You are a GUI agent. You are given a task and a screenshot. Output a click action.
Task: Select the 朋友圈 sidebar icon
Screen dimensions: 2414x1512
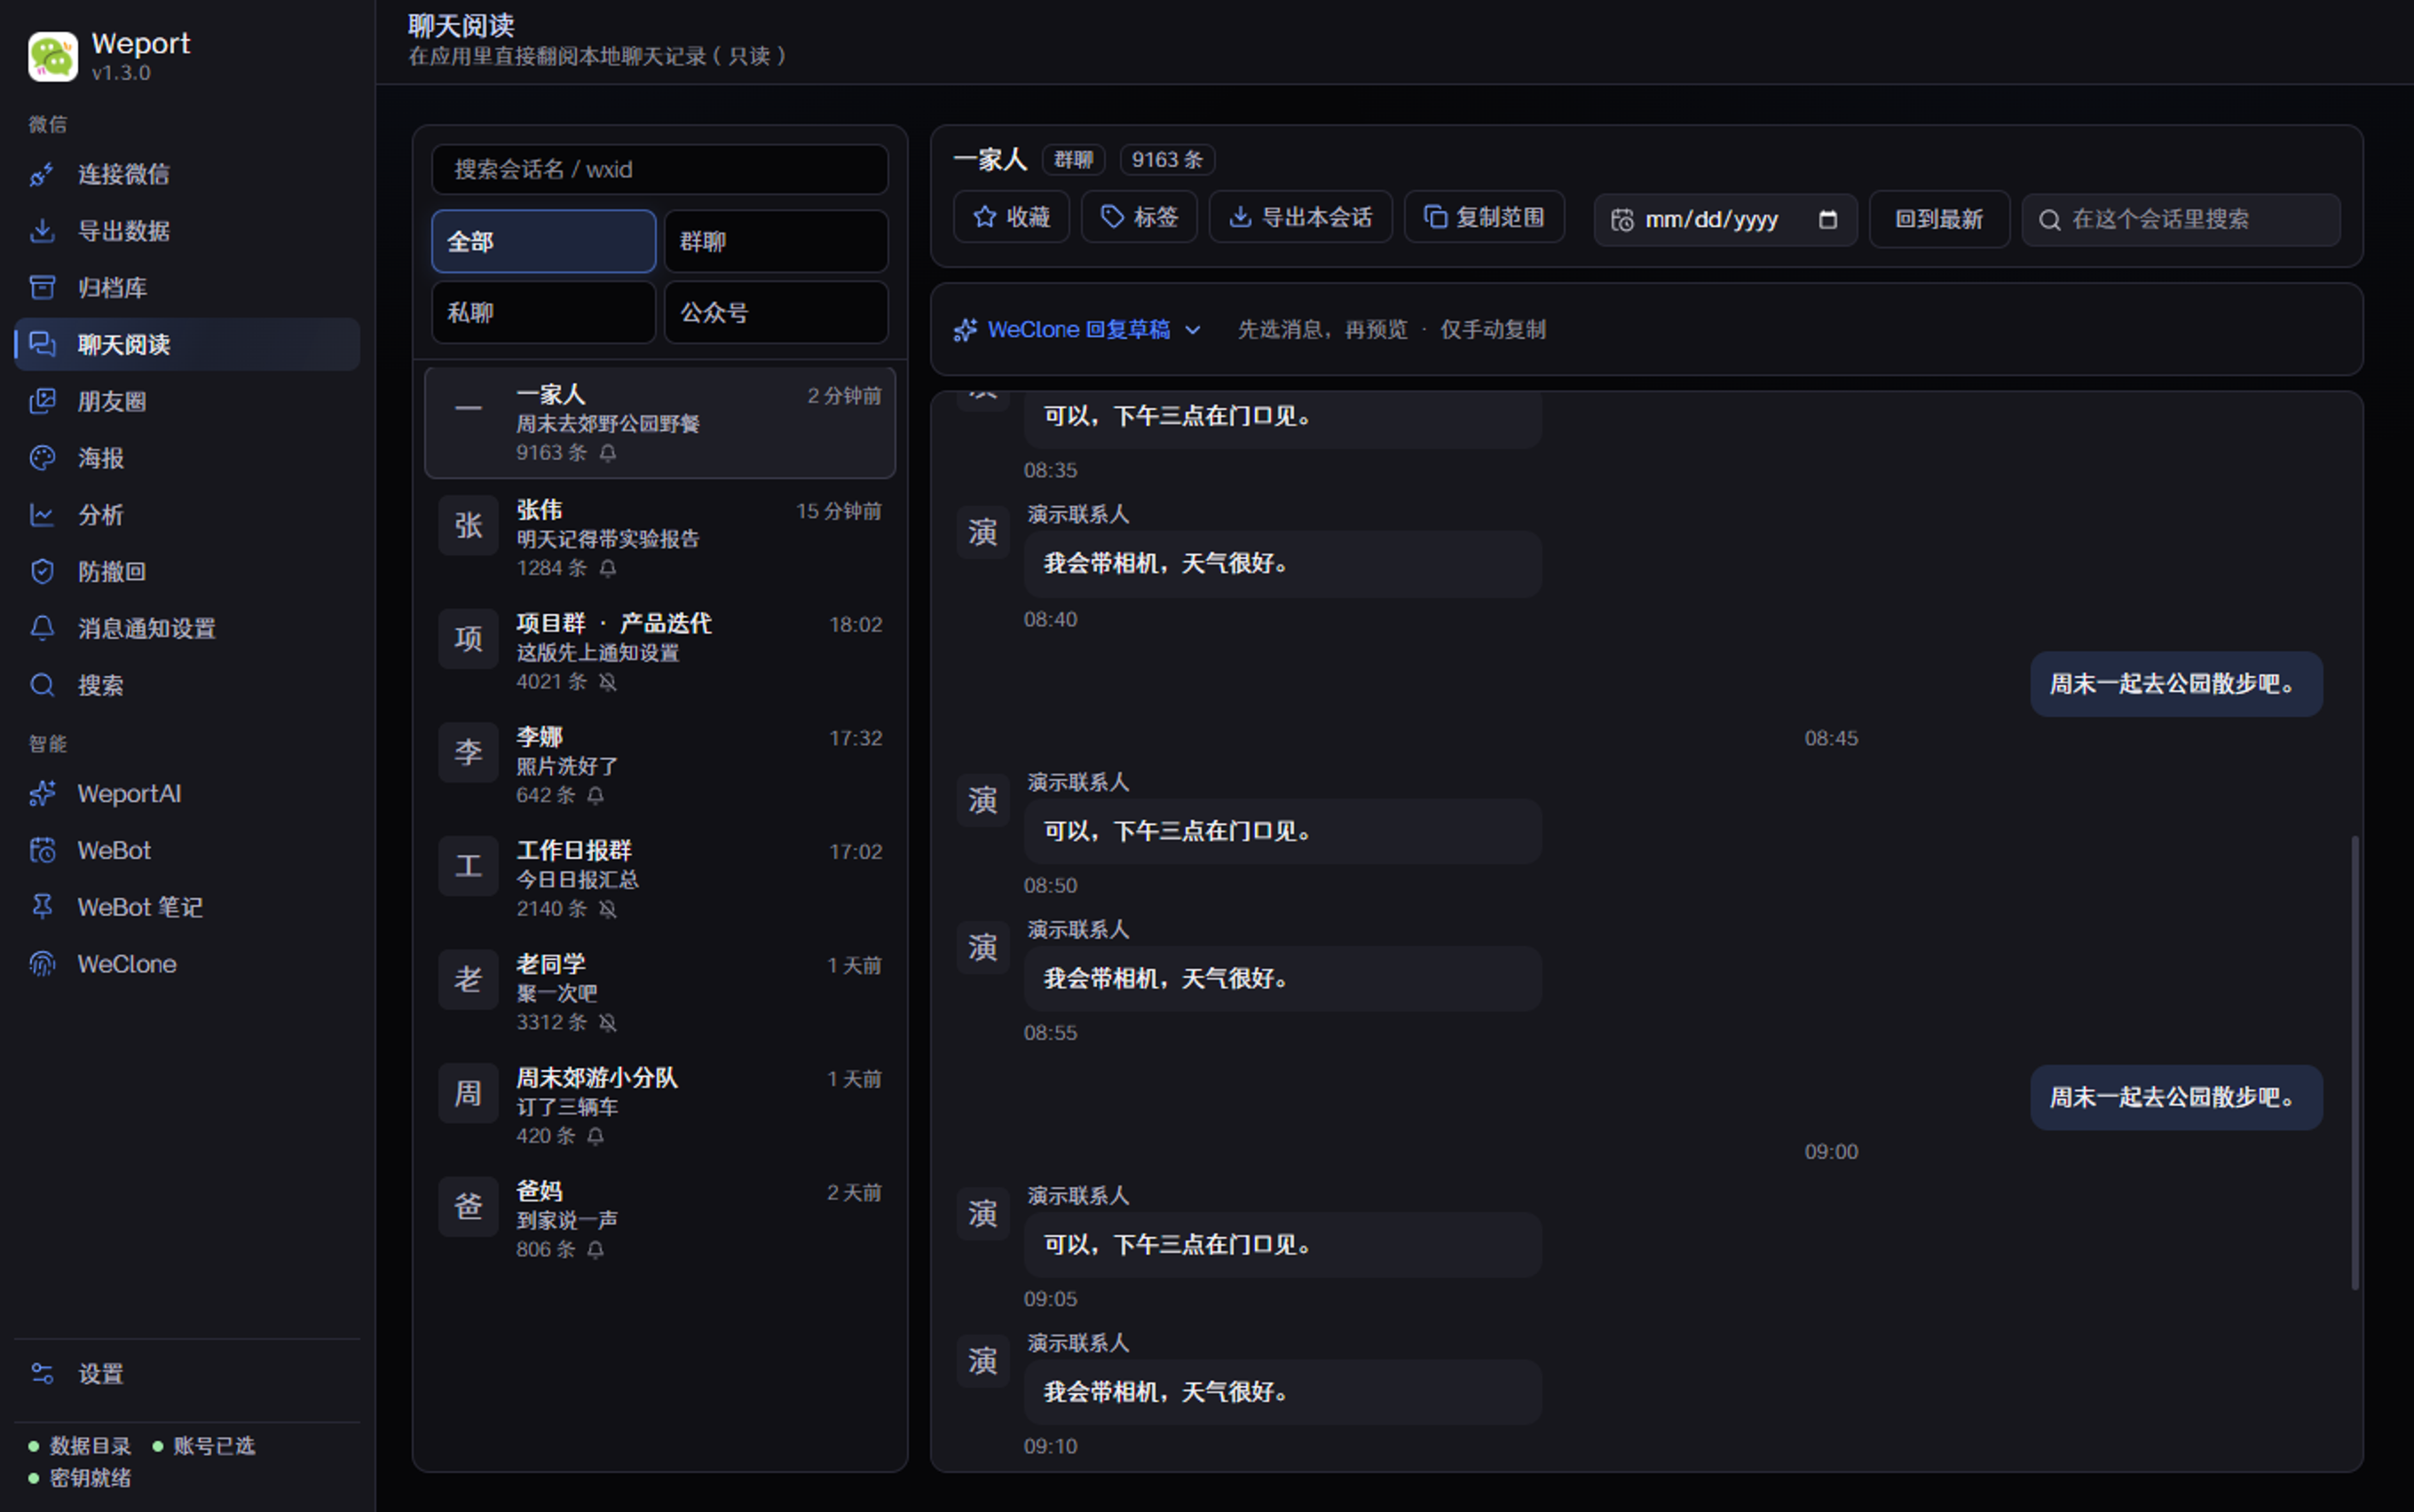point(42,401)
